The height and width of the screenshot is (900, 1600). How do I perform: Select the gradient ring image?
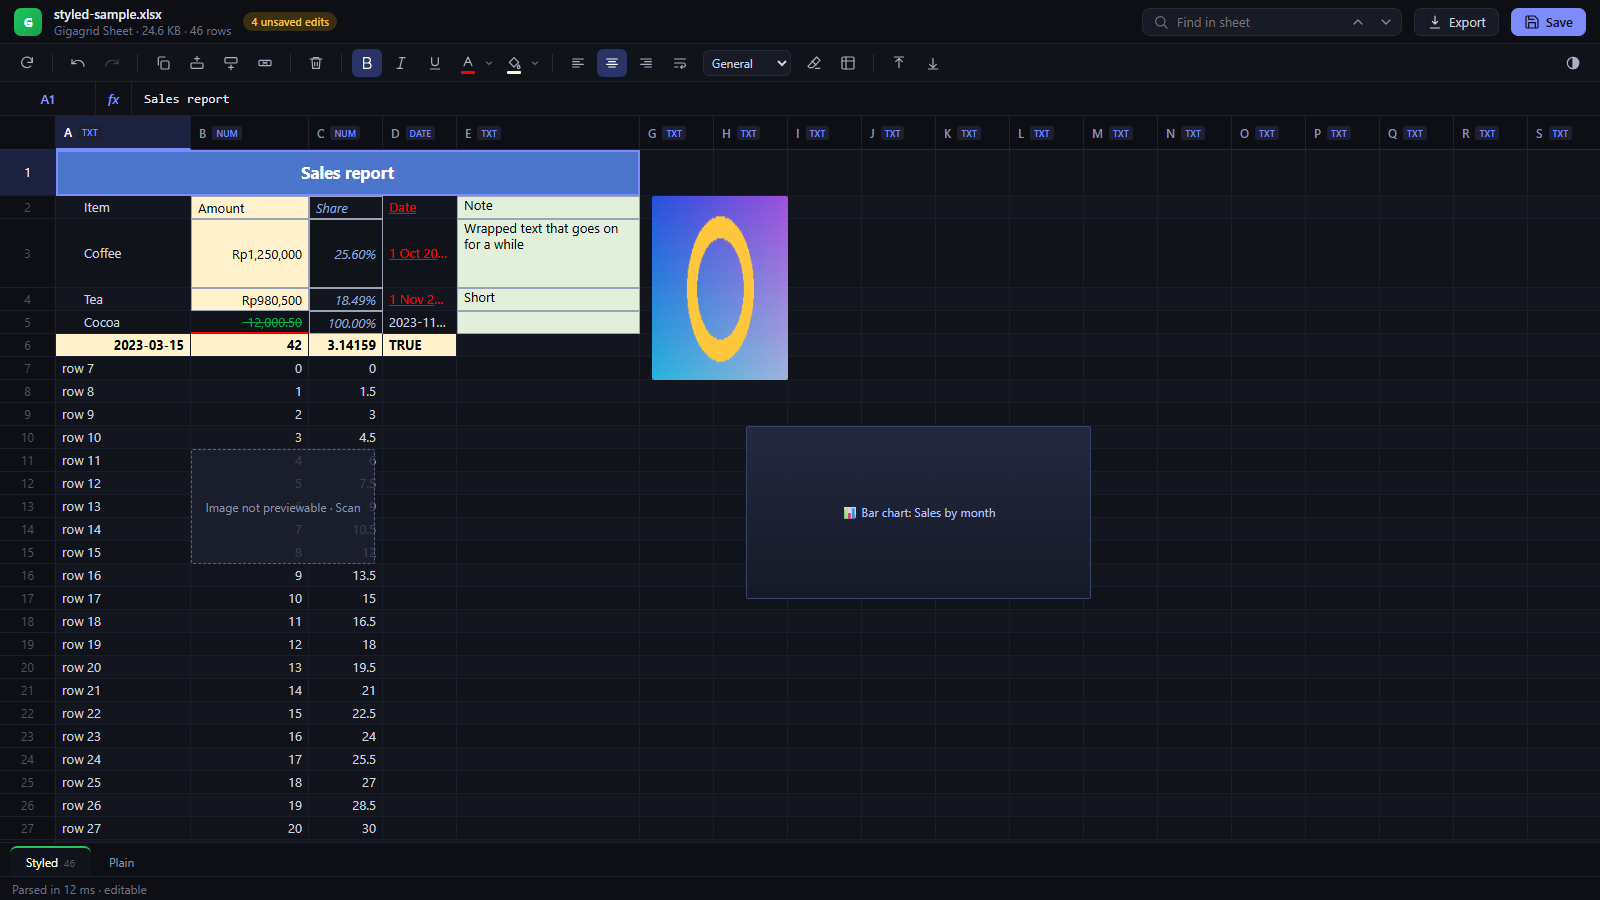click(720, 288)
